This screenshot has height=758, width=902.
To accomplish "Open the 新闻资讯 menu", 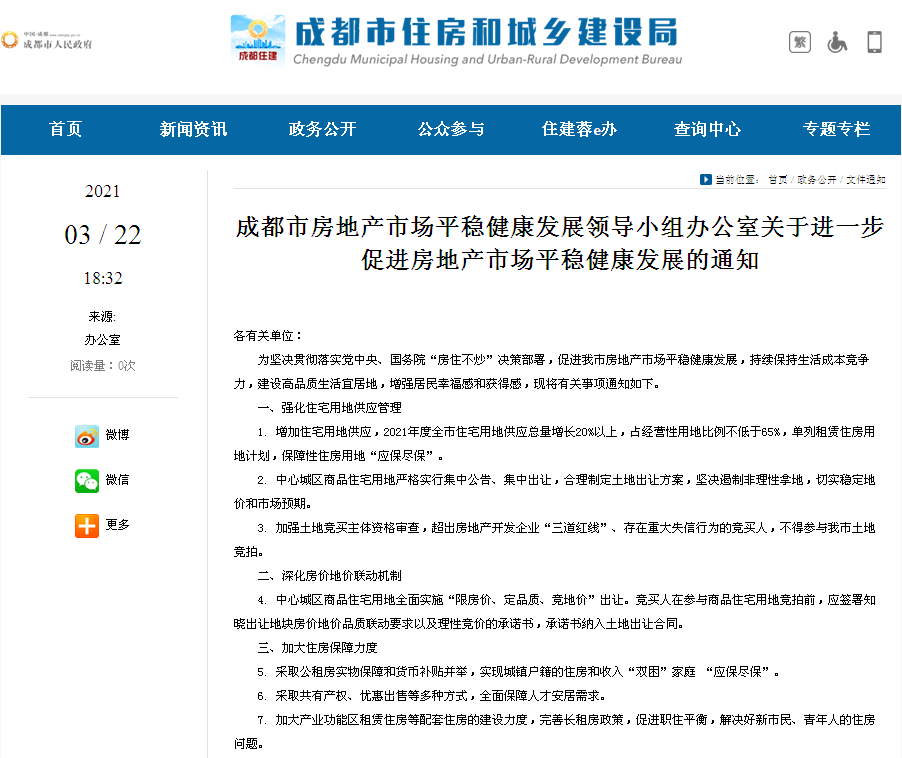I will [x=193, y=129].
